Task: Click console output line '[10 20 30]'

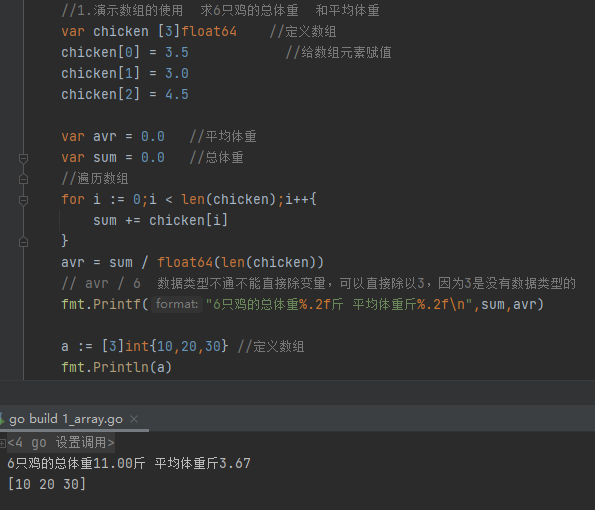Action: click(47, 484)
